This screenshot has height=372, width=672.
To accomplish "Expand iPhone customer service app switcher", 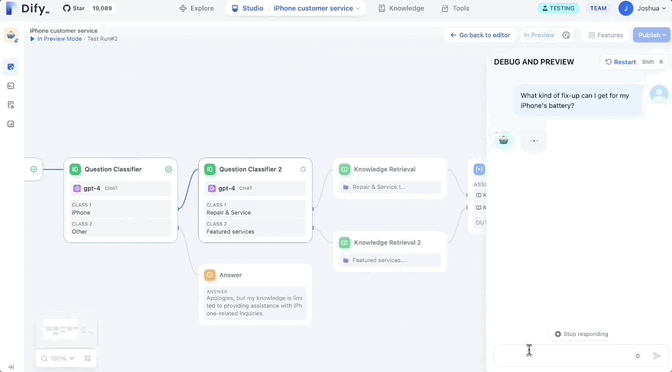I will (317, 8).
